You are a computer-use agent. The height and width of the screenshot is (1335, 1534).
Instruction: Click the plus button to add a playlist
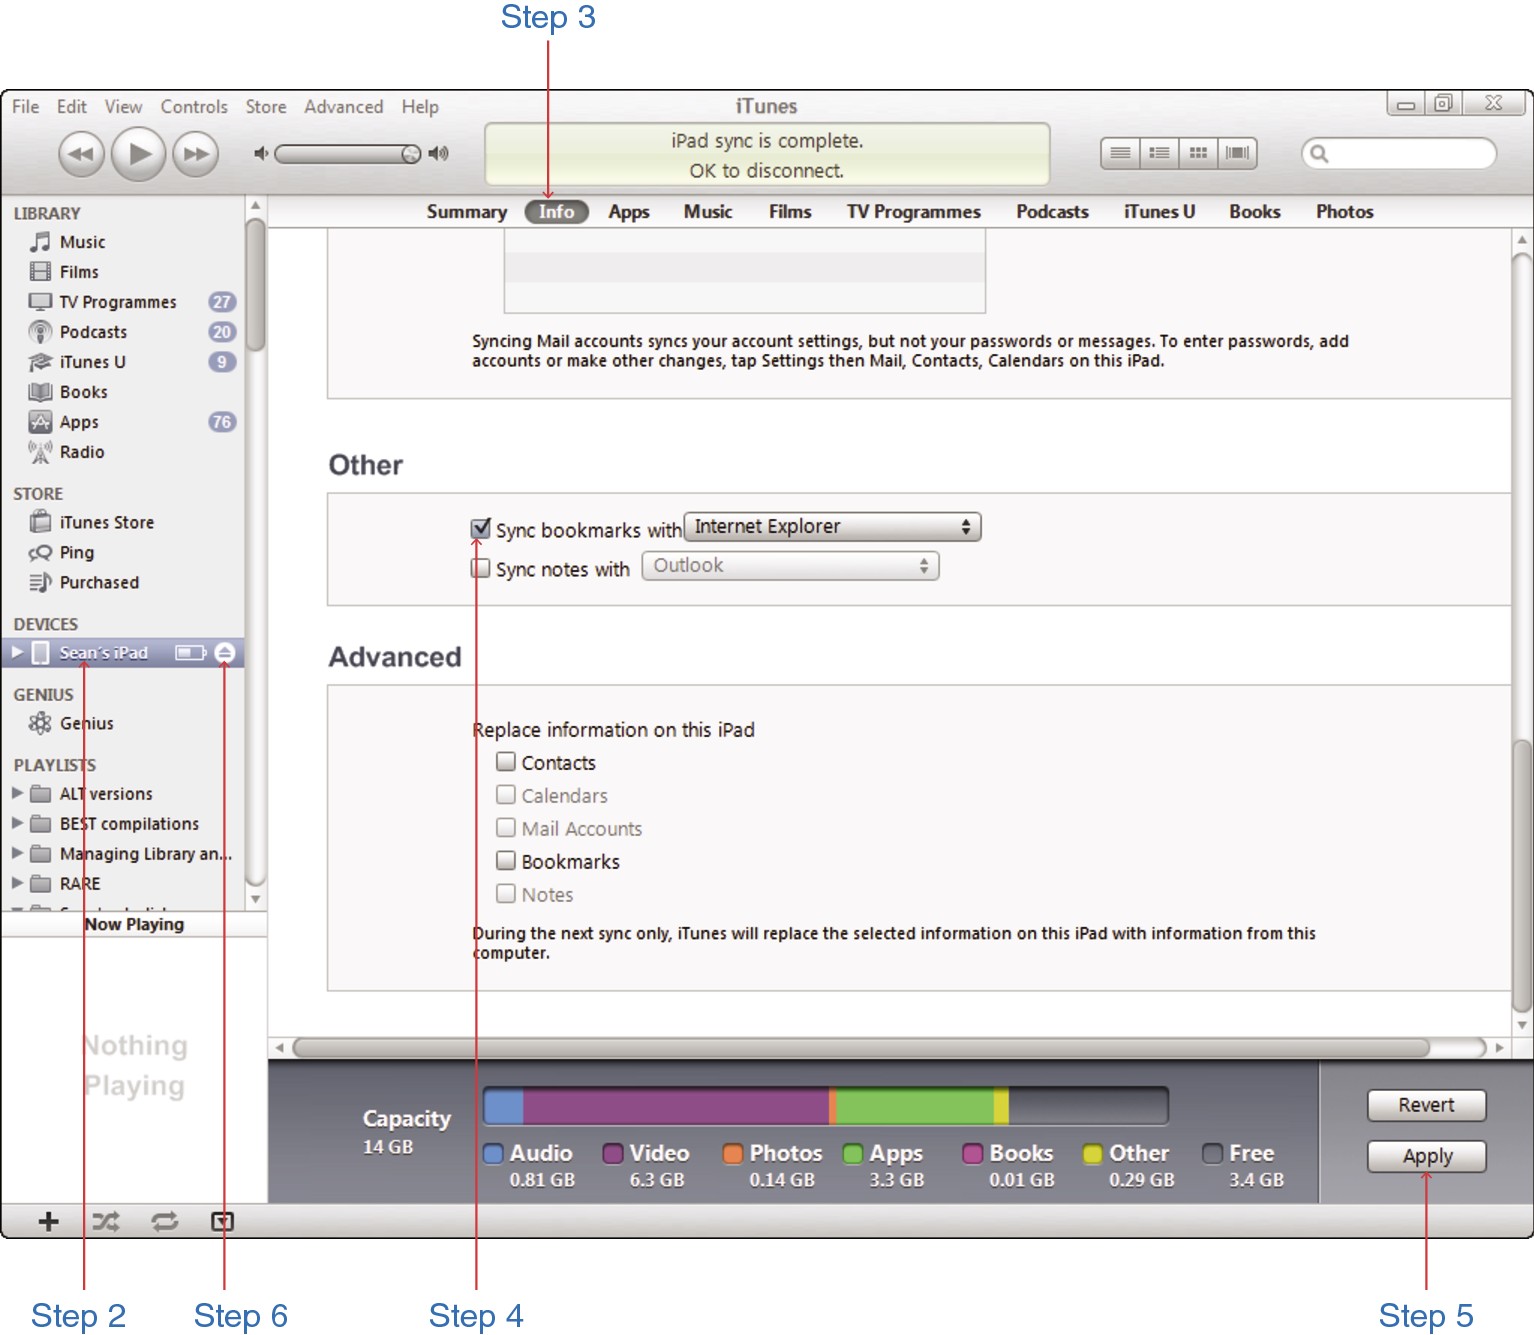click(x=48, y=1221)
